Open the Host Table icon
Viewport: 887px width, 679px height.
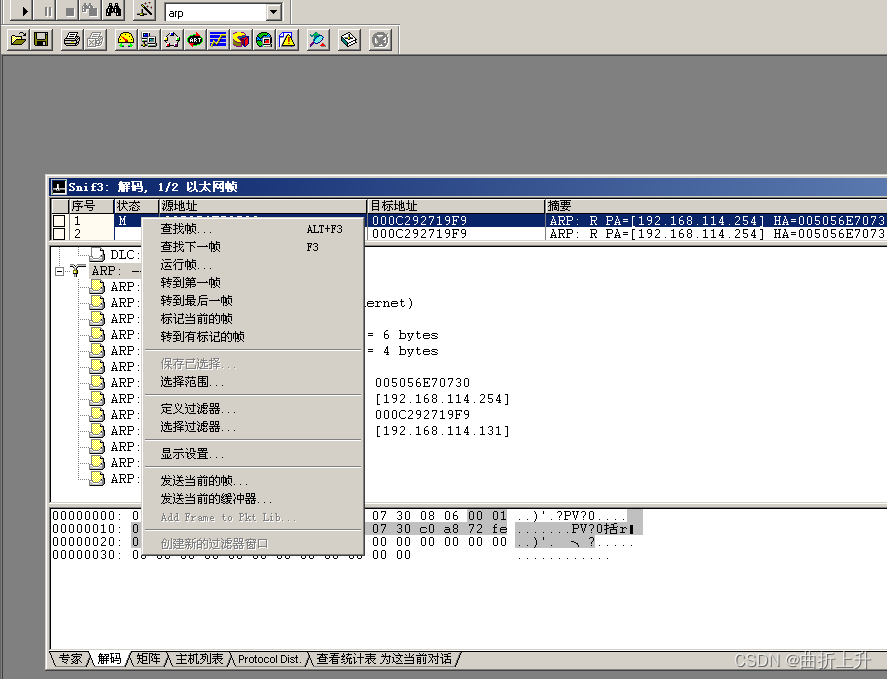click(x=149, y=40)
